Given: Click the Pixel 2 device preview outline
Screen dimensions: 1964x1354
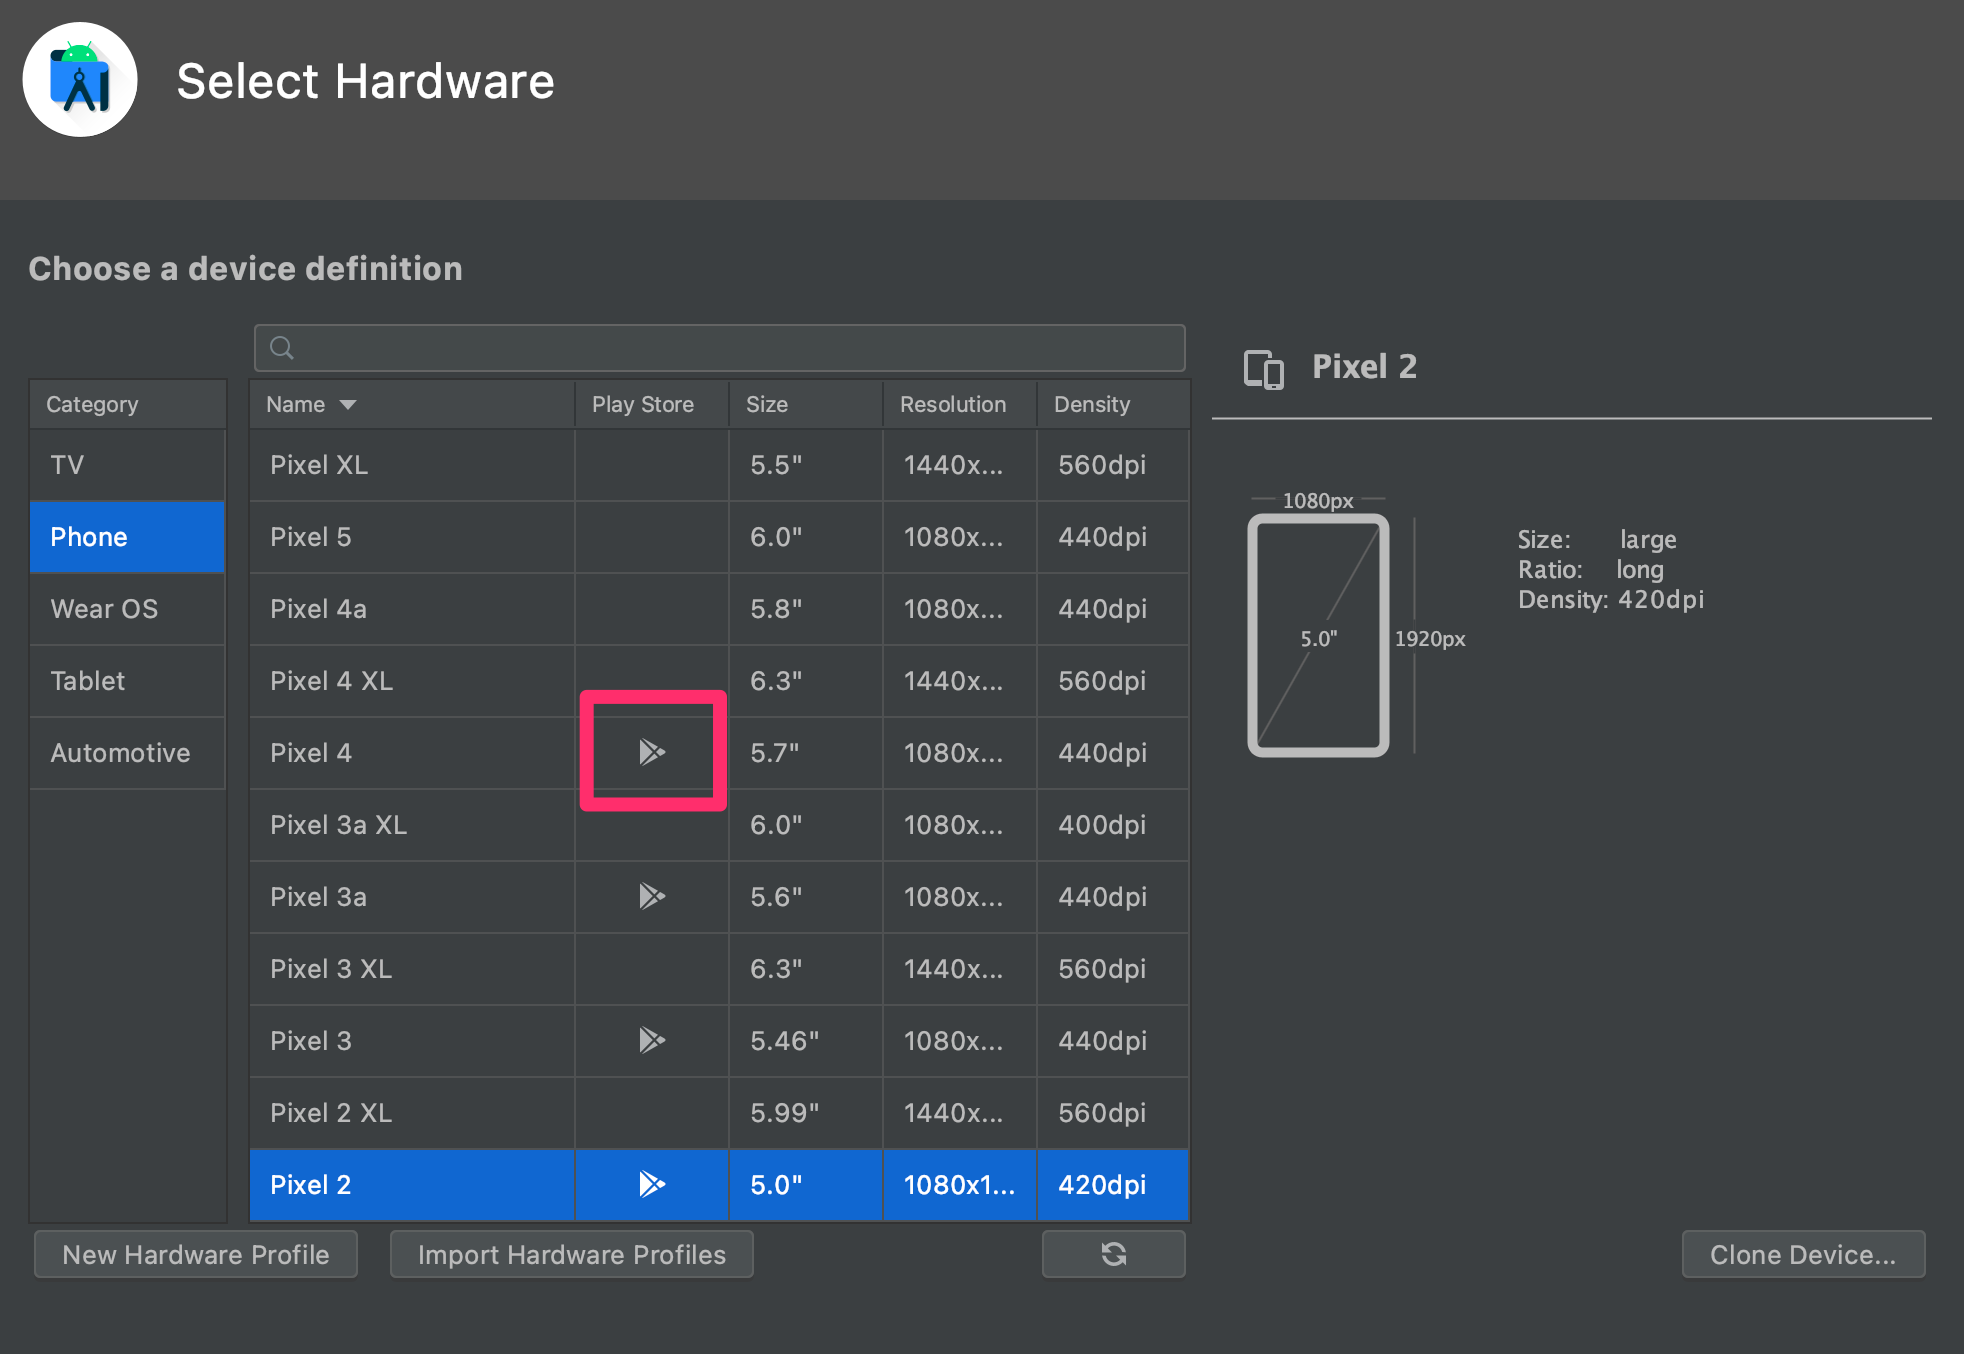Looking at the screenshot, I should [x=1318, y=635].
